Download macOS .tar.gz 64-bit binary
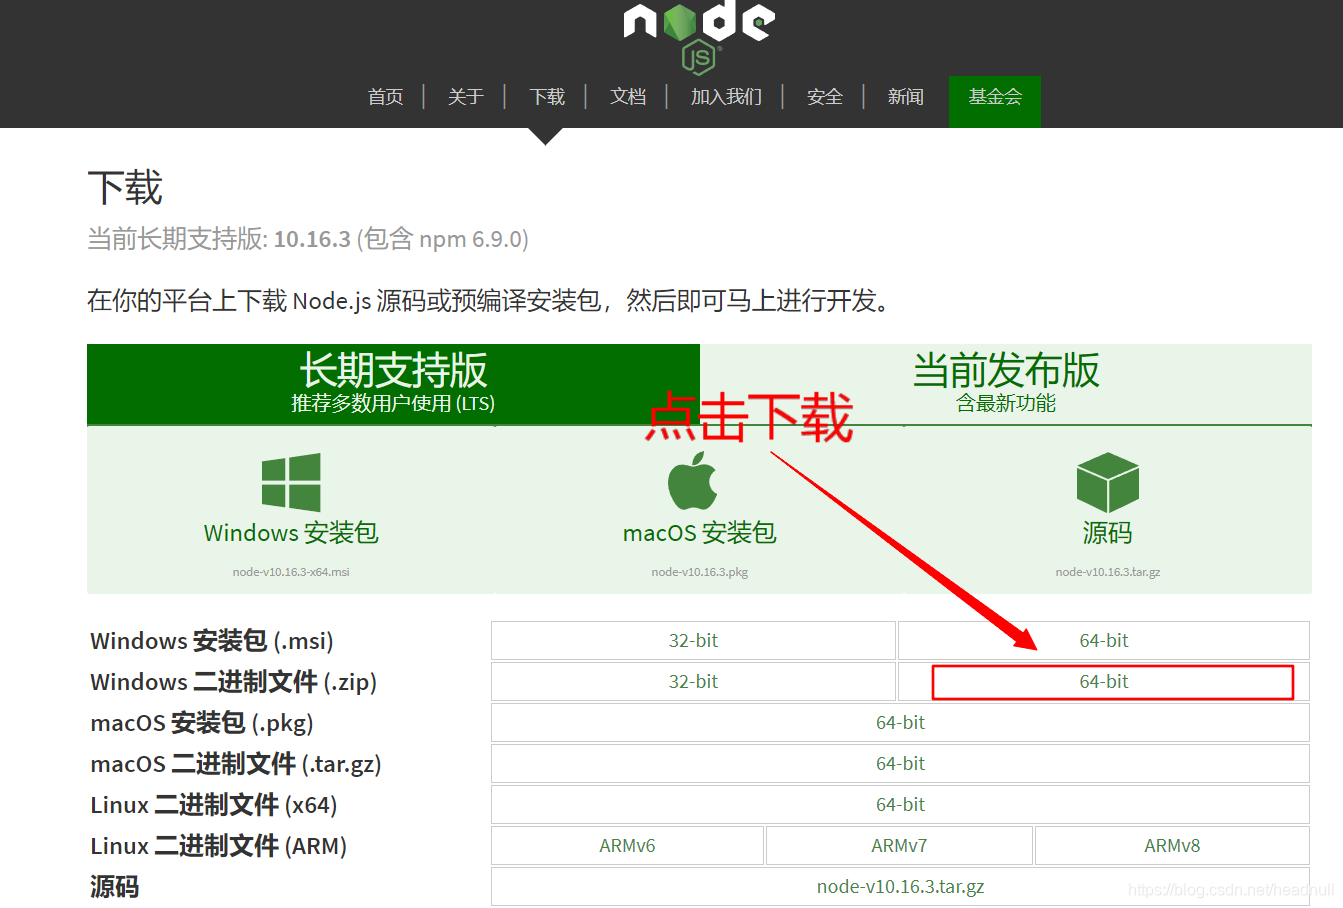 [900, 763]
